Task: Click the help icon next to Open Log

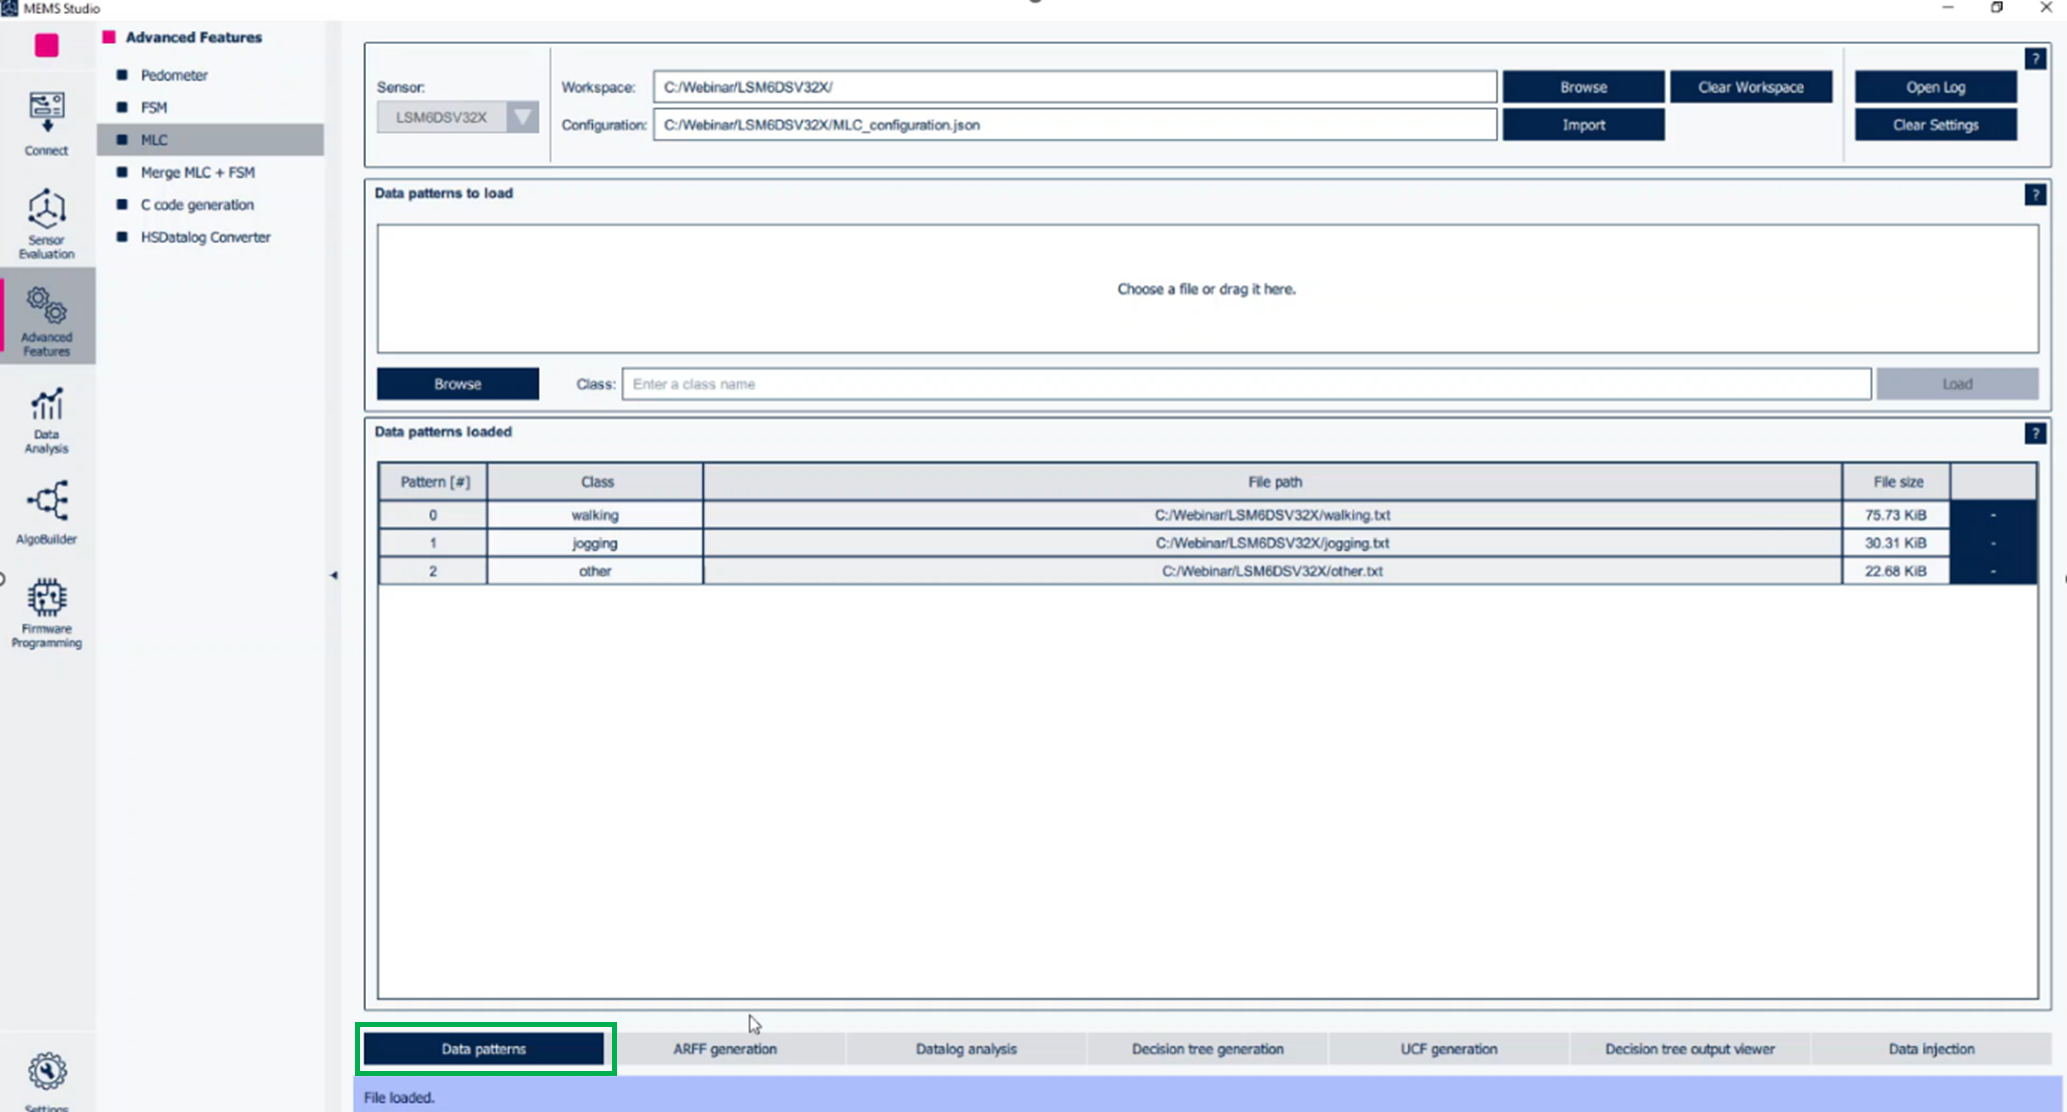Action: click(x=2035, y=58)
